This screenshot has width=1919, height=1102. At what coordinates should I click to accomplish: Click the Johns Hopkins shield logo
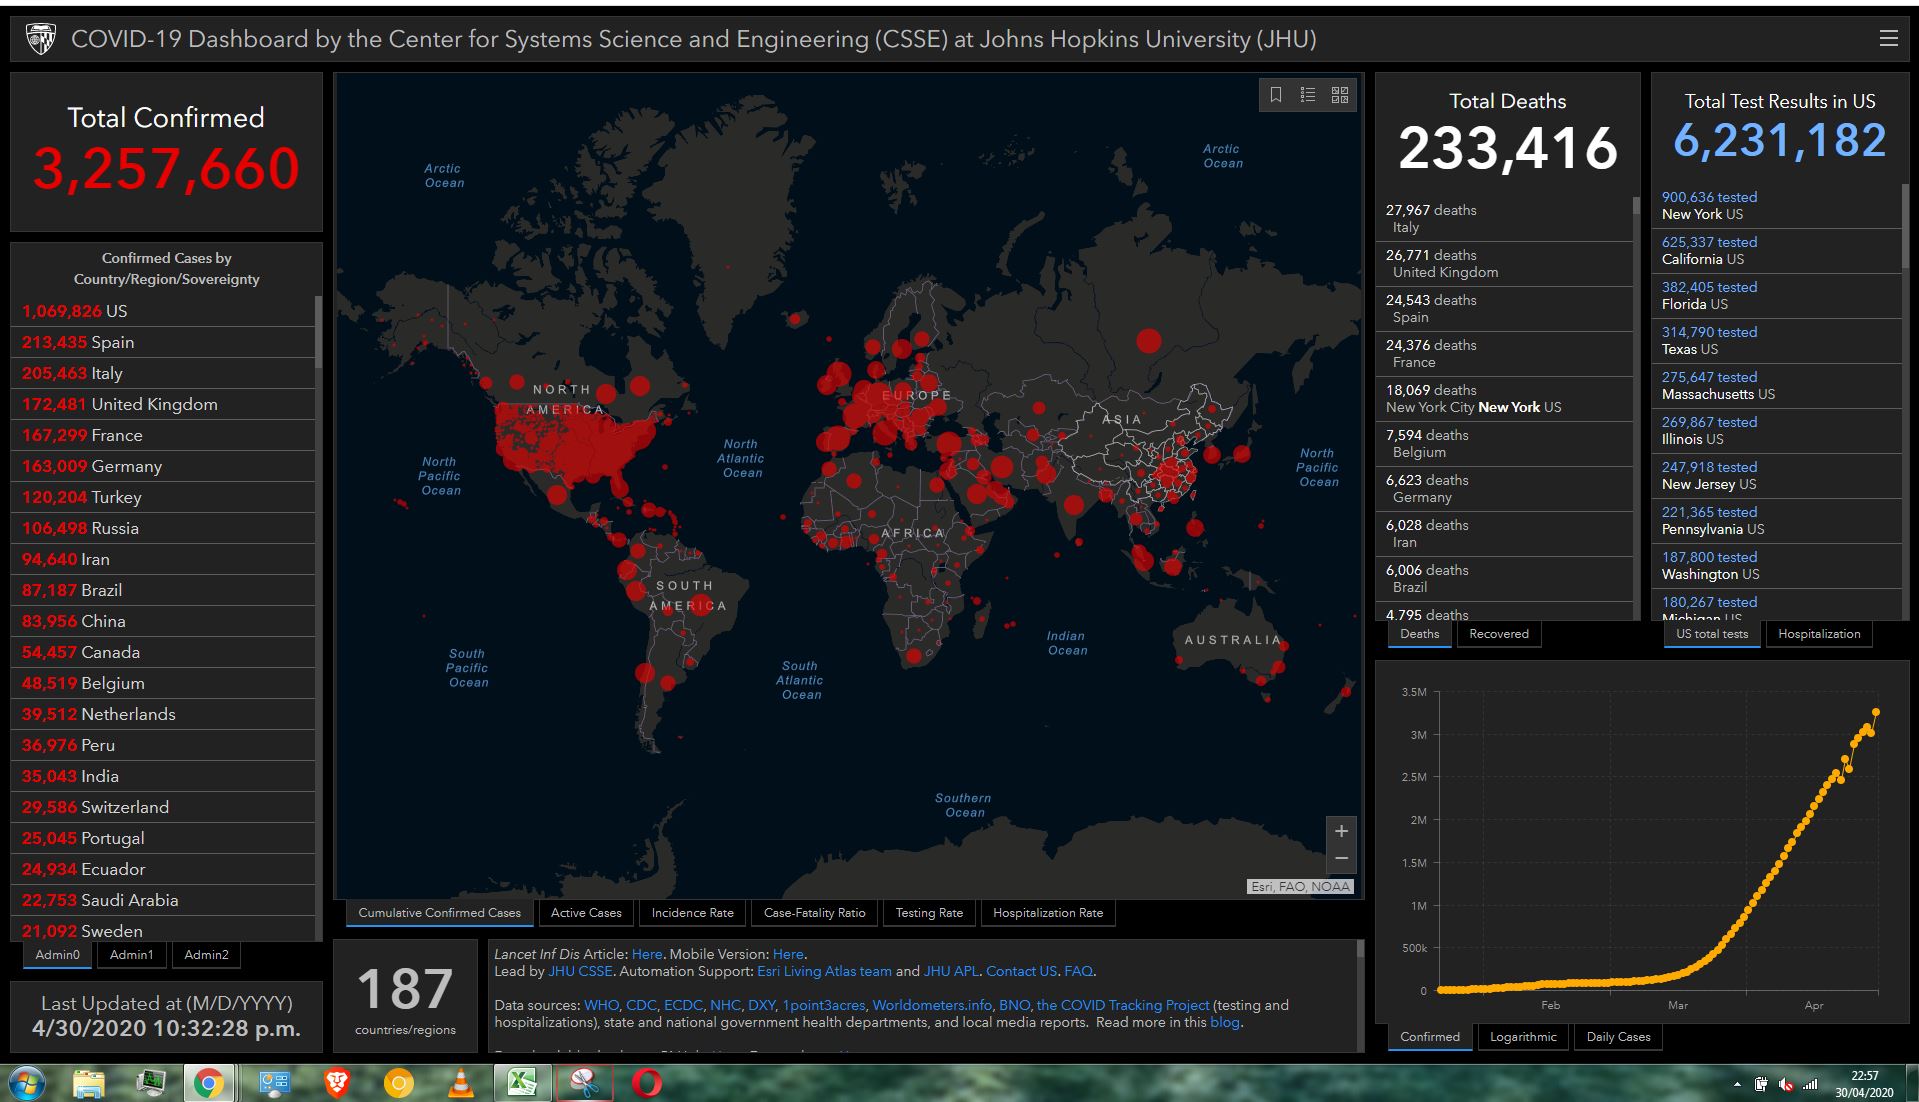[40, 39]
